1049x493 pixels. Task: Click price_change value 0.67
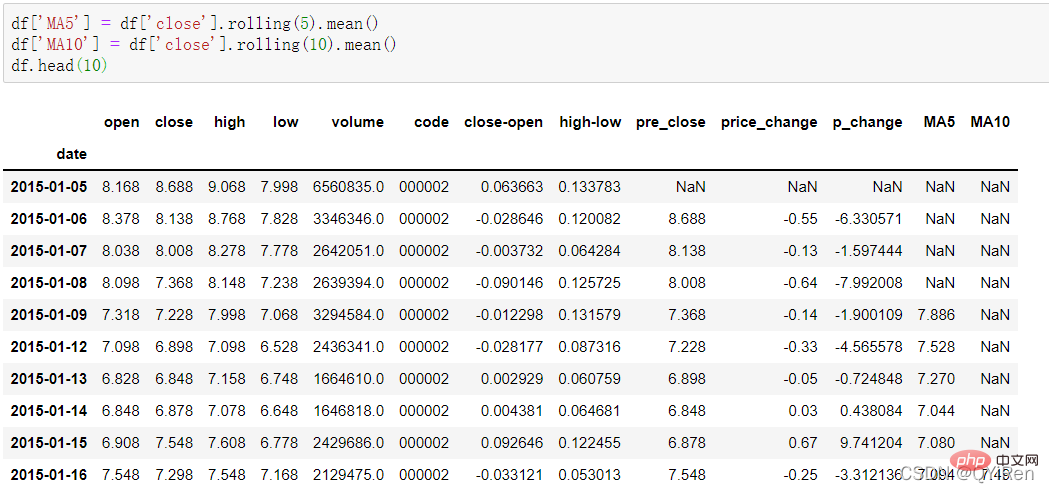(x=804, y=443)
